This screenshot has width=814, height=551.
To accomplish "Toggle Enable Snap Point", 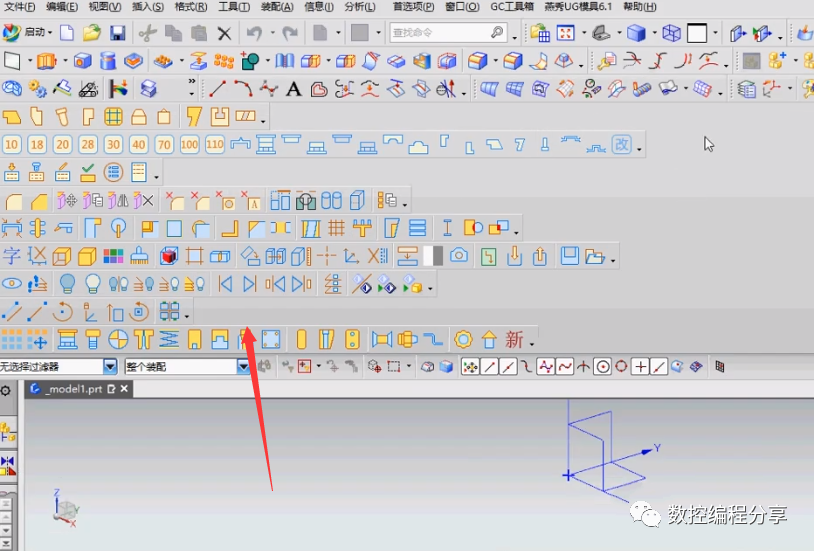I will pos(470,367).
